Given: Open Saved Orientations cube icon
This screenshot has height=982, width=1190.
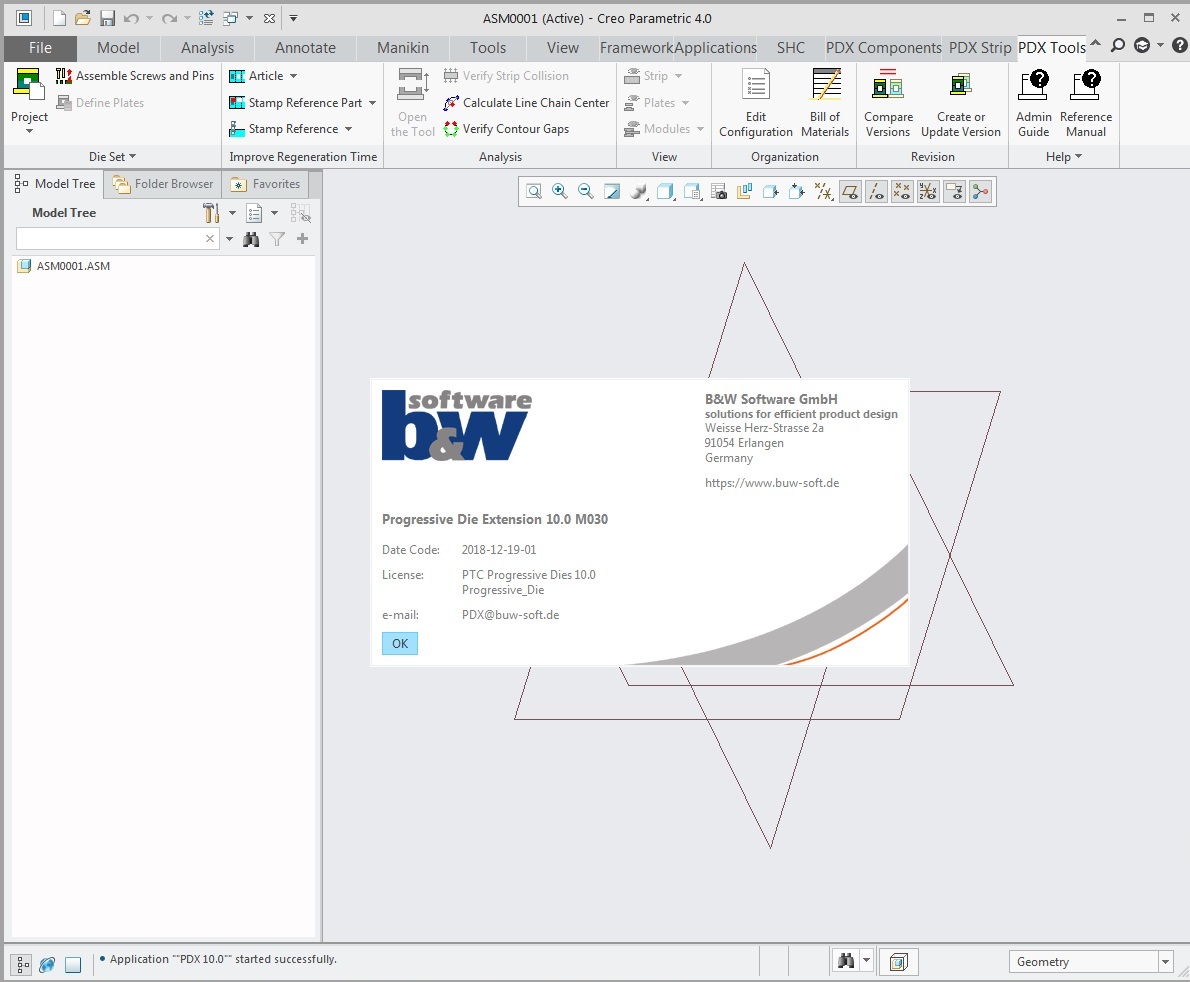Looking at the screenshot, I should click(x=666, y=191).
